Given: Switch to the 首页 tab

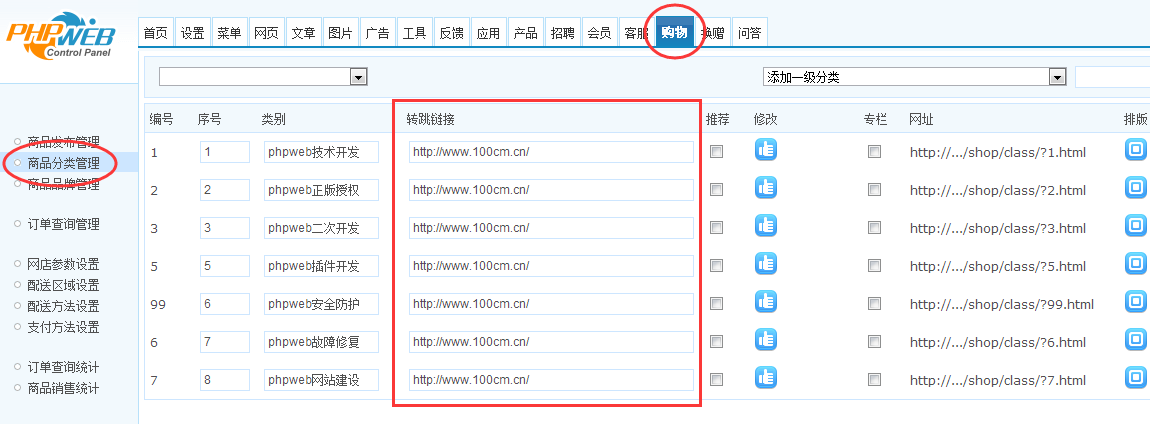Looking at the screenshot, I should click(155, 33).
